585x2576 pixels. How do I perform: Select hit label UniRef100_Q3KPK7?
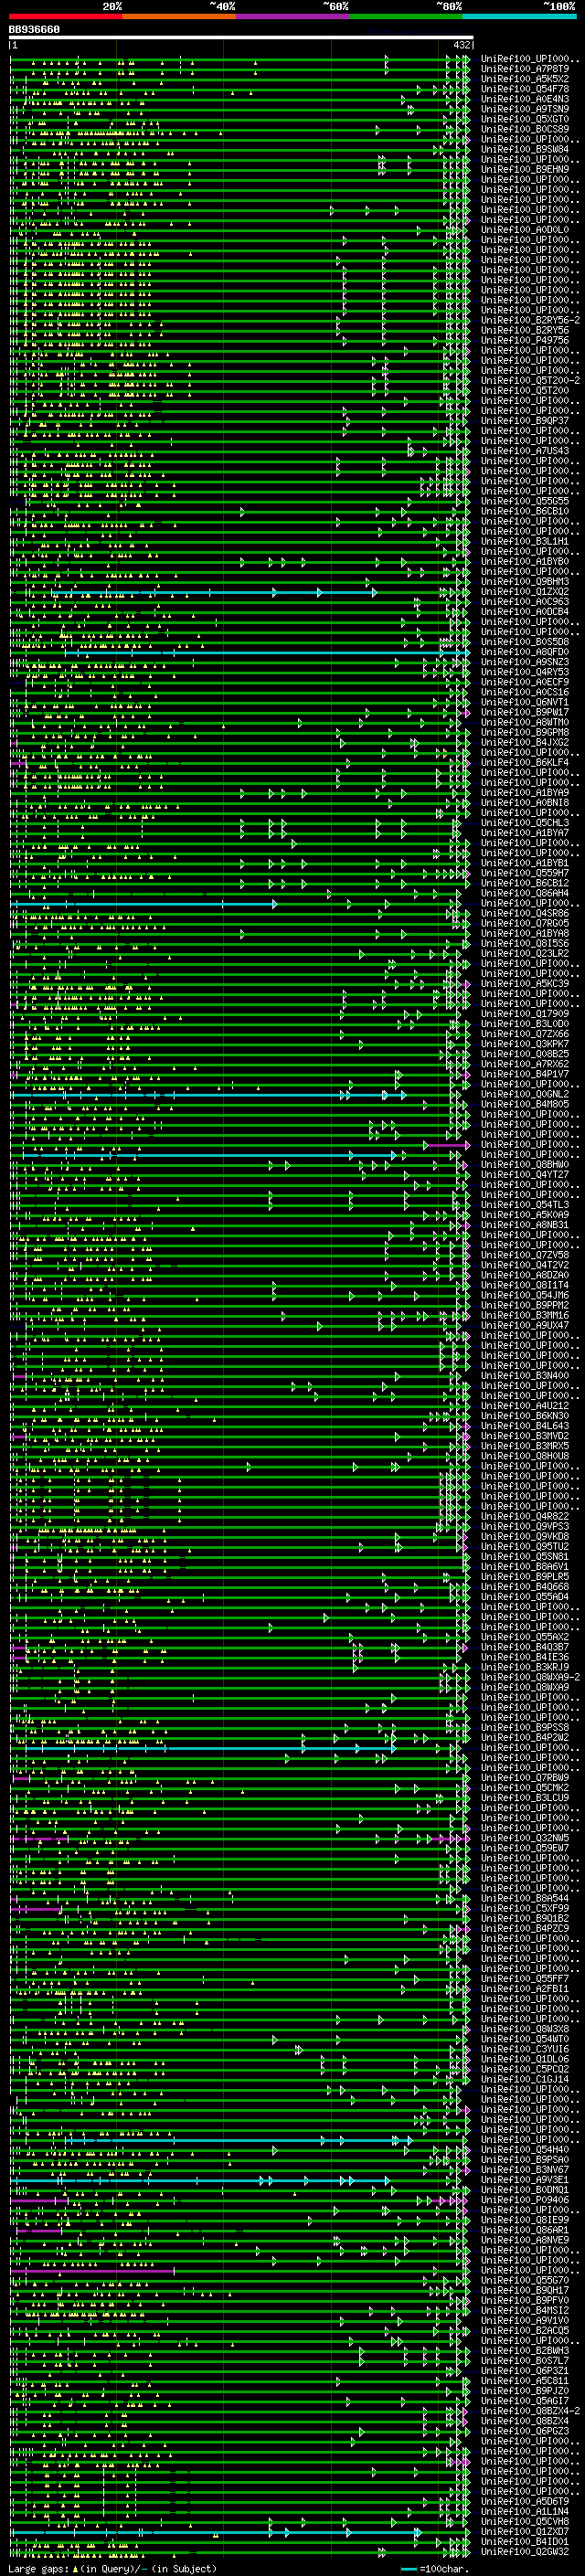point(525,1043)
